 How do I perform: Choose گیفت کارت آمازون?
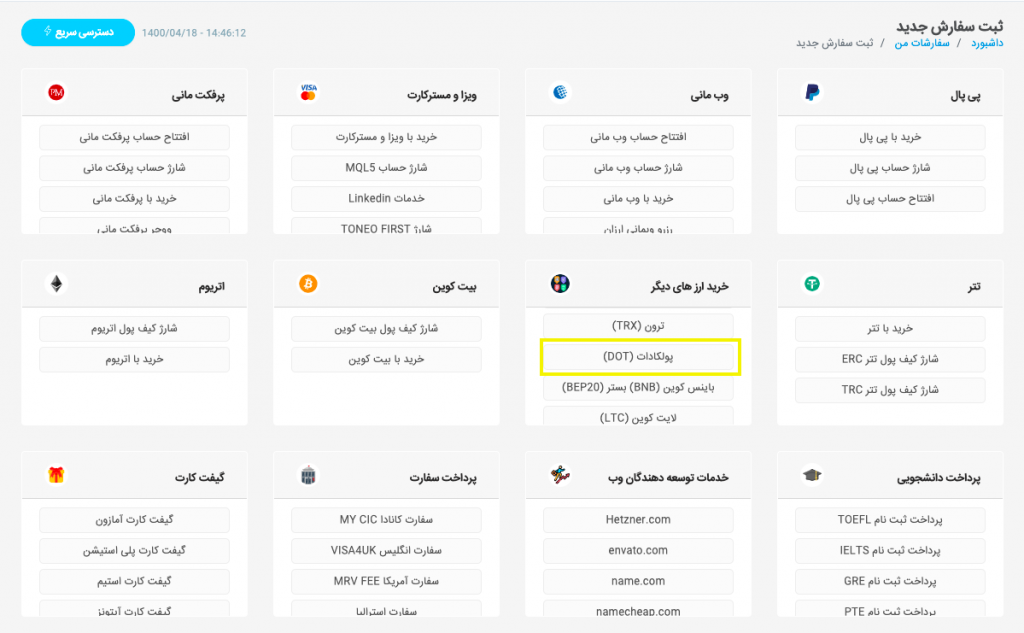pyautogui.click(x=134, y=520)
